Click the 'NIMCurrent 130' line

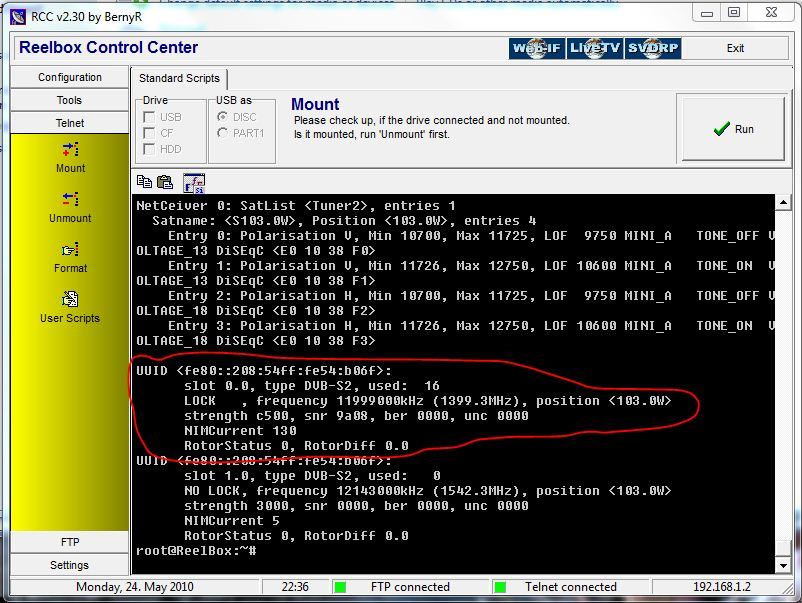point(240,431)
